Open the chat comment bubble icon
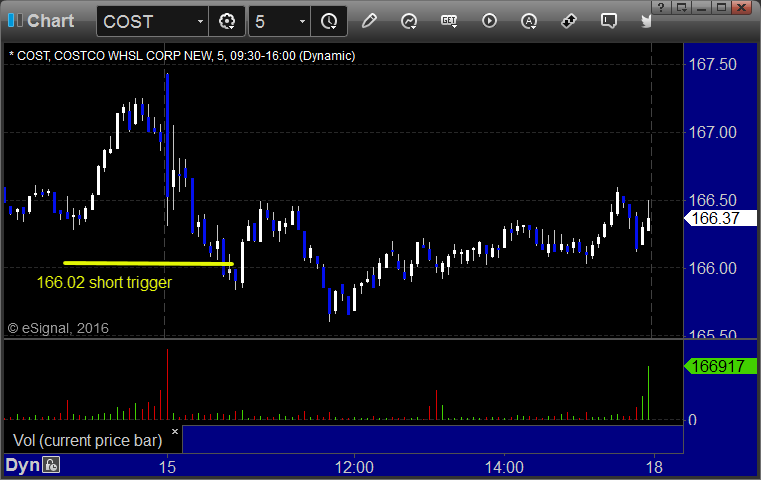The height and width of the screenshot is (480, 761). point(609,21)
